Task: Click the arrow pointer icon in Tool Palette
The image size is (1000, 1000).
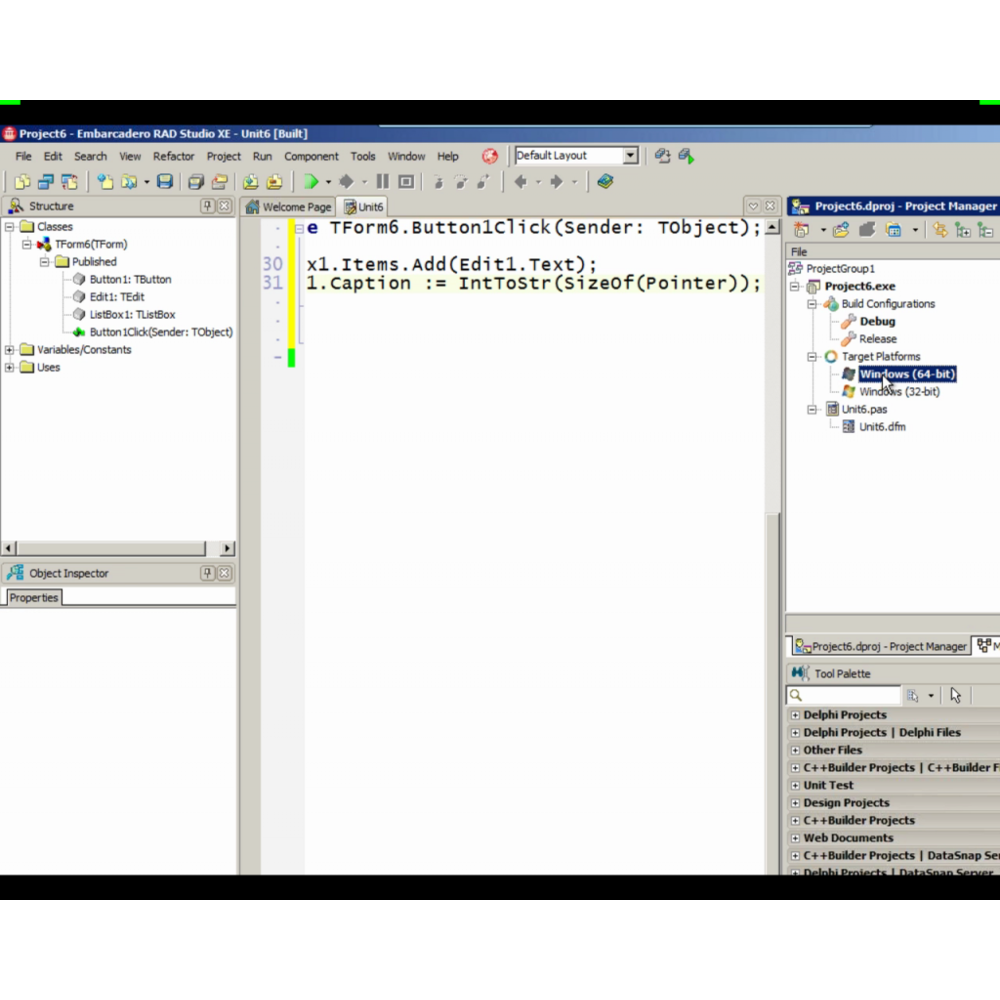Action: click(955, 695)
